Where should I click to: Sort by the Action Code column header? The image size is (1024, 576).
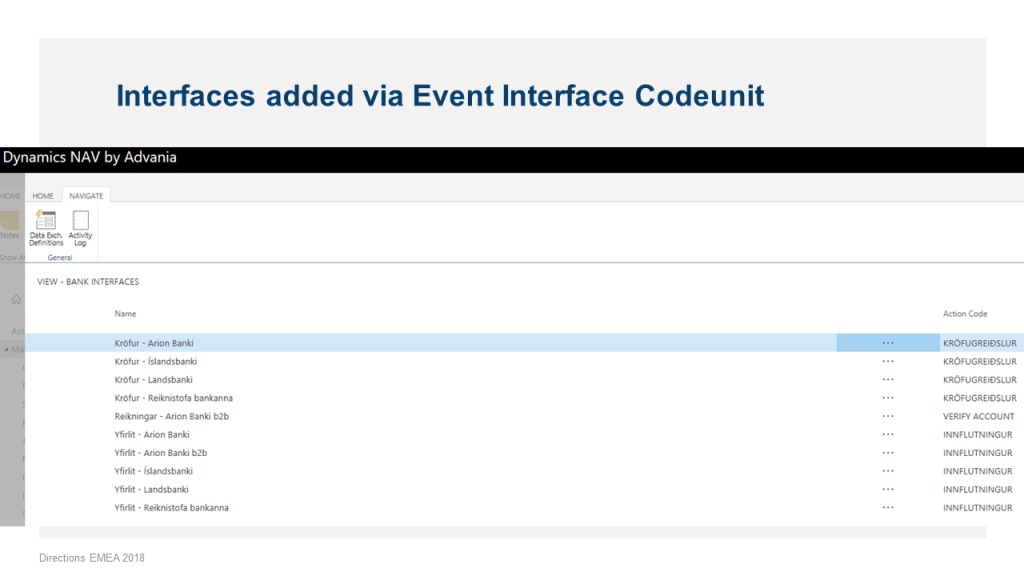click(x=964, y=314)
